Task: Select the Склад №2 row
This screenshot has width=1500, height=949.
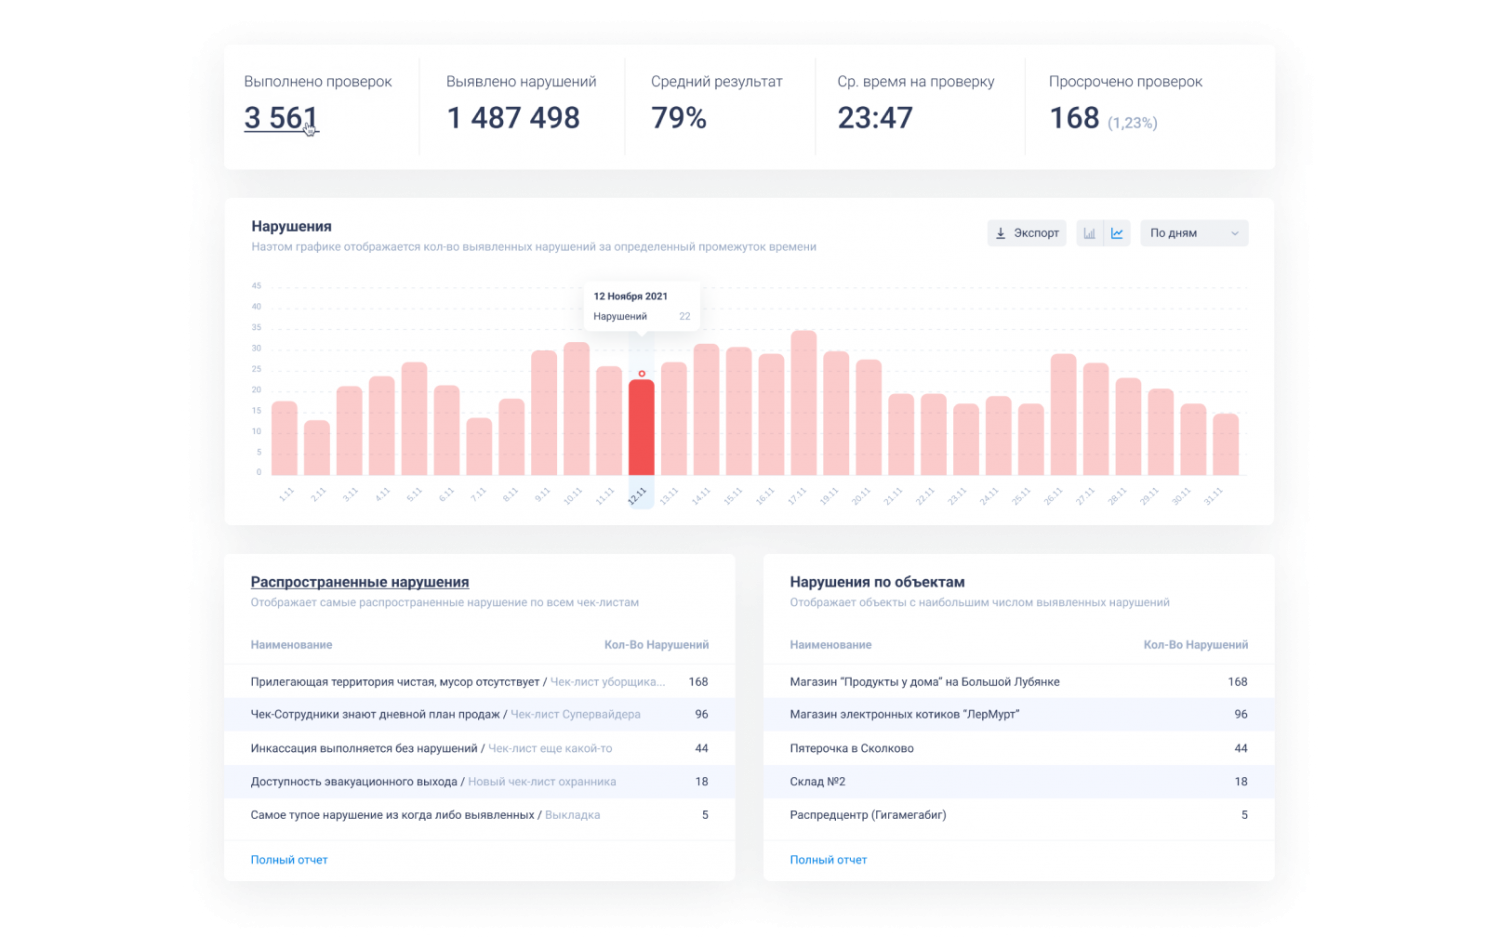Action: click(1018, 782)
